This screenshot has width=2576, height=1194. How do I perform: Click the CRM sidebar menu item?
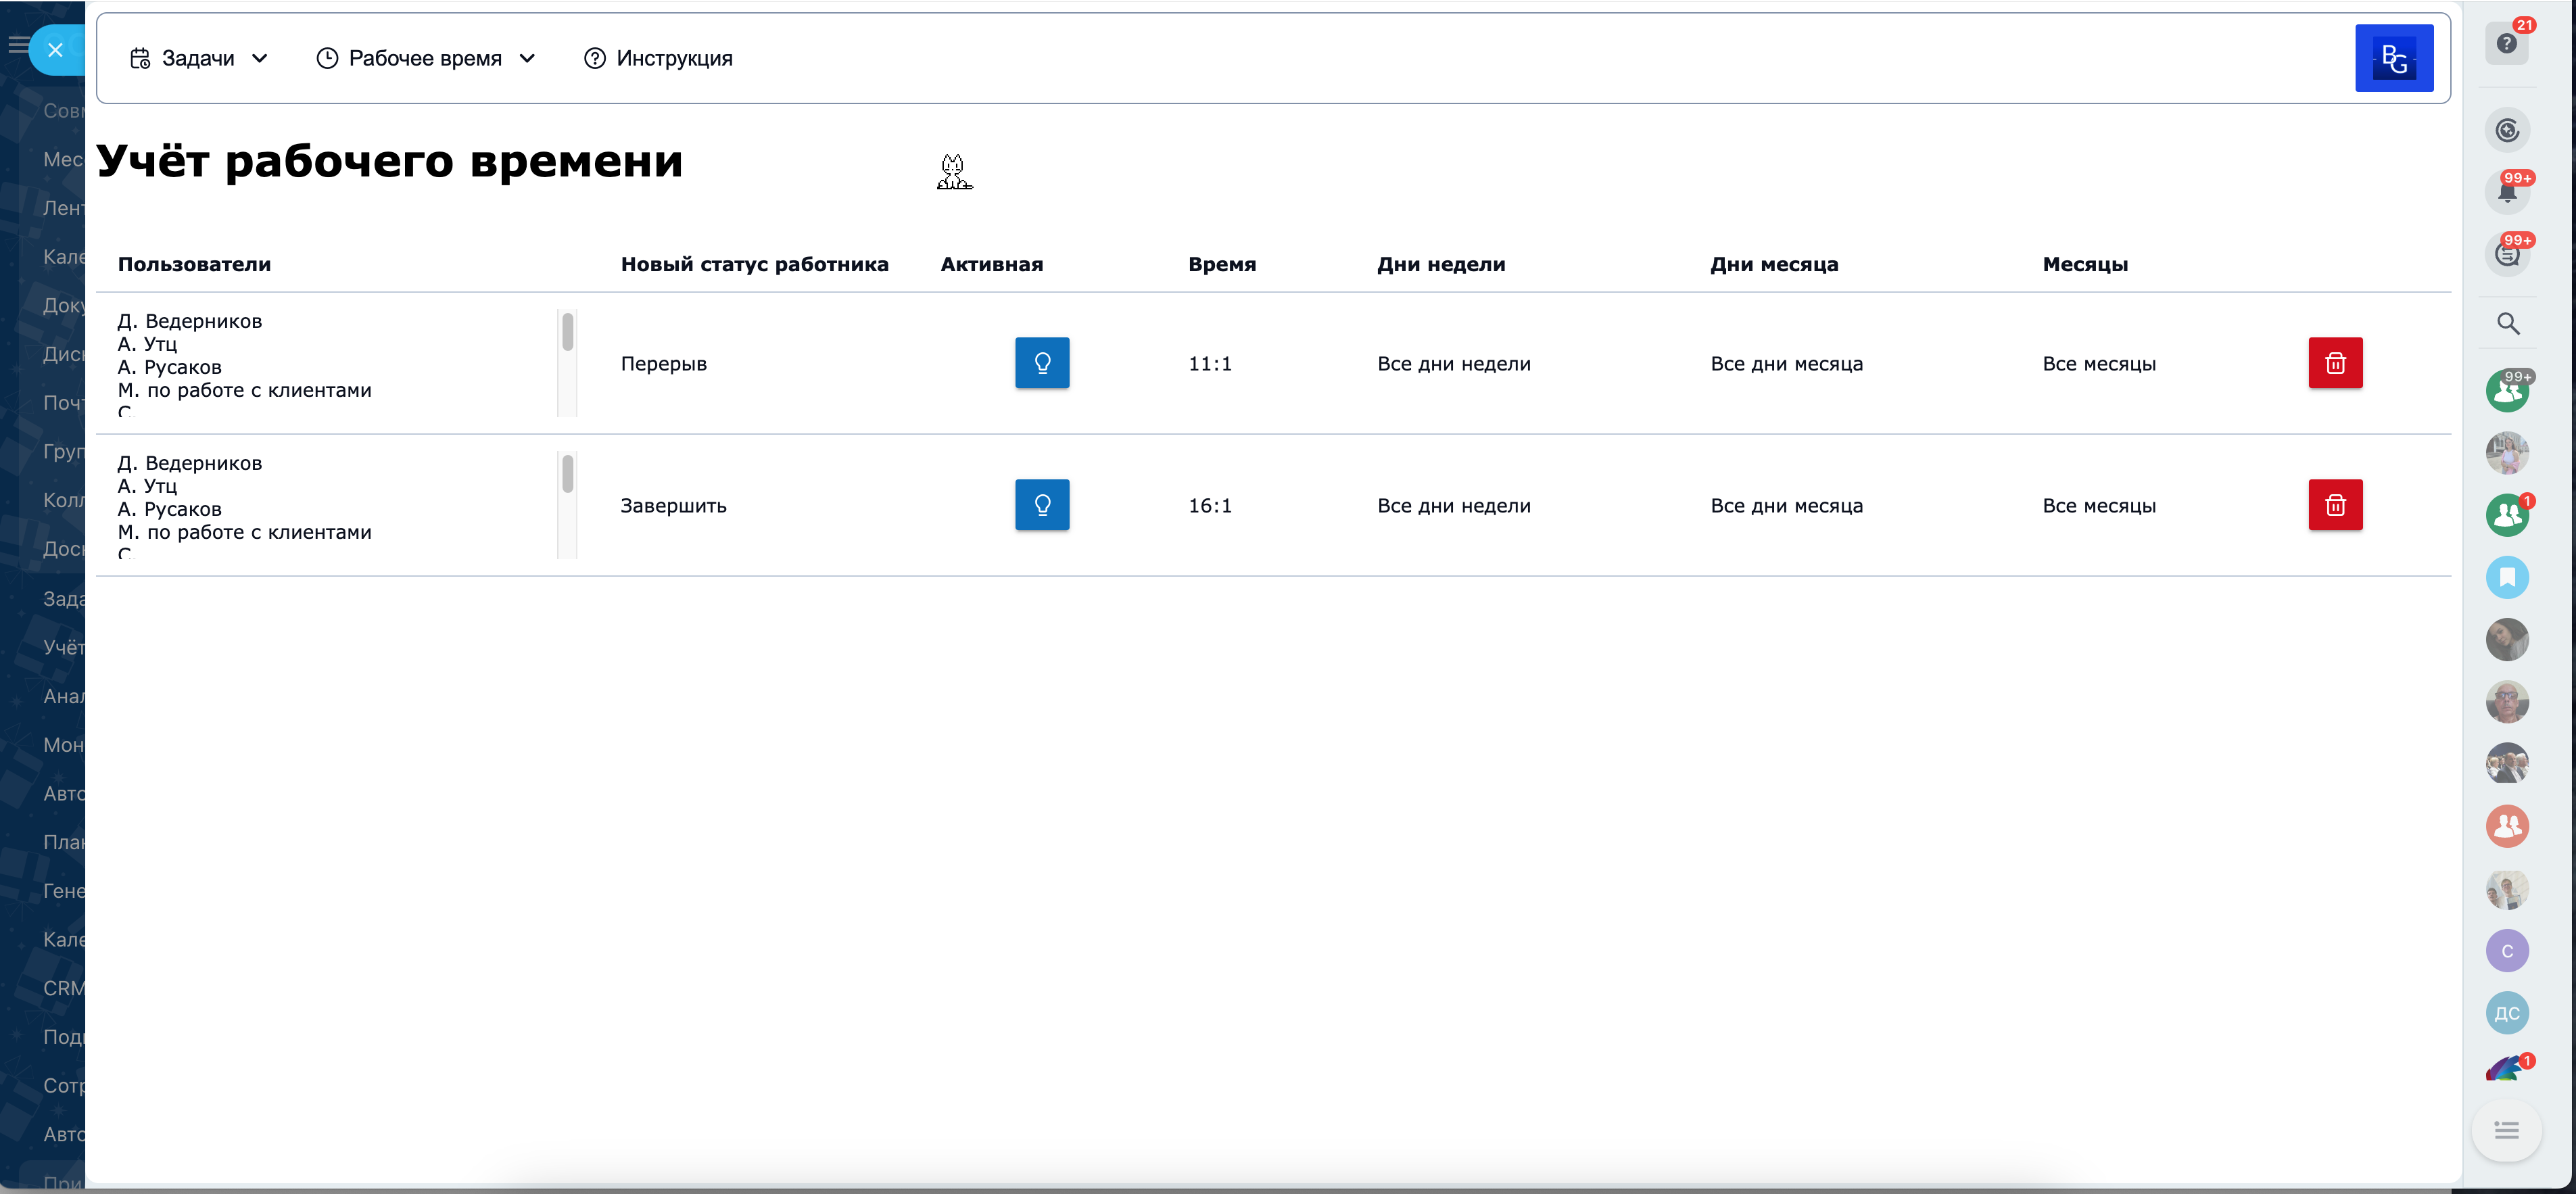tap(63, 988)
